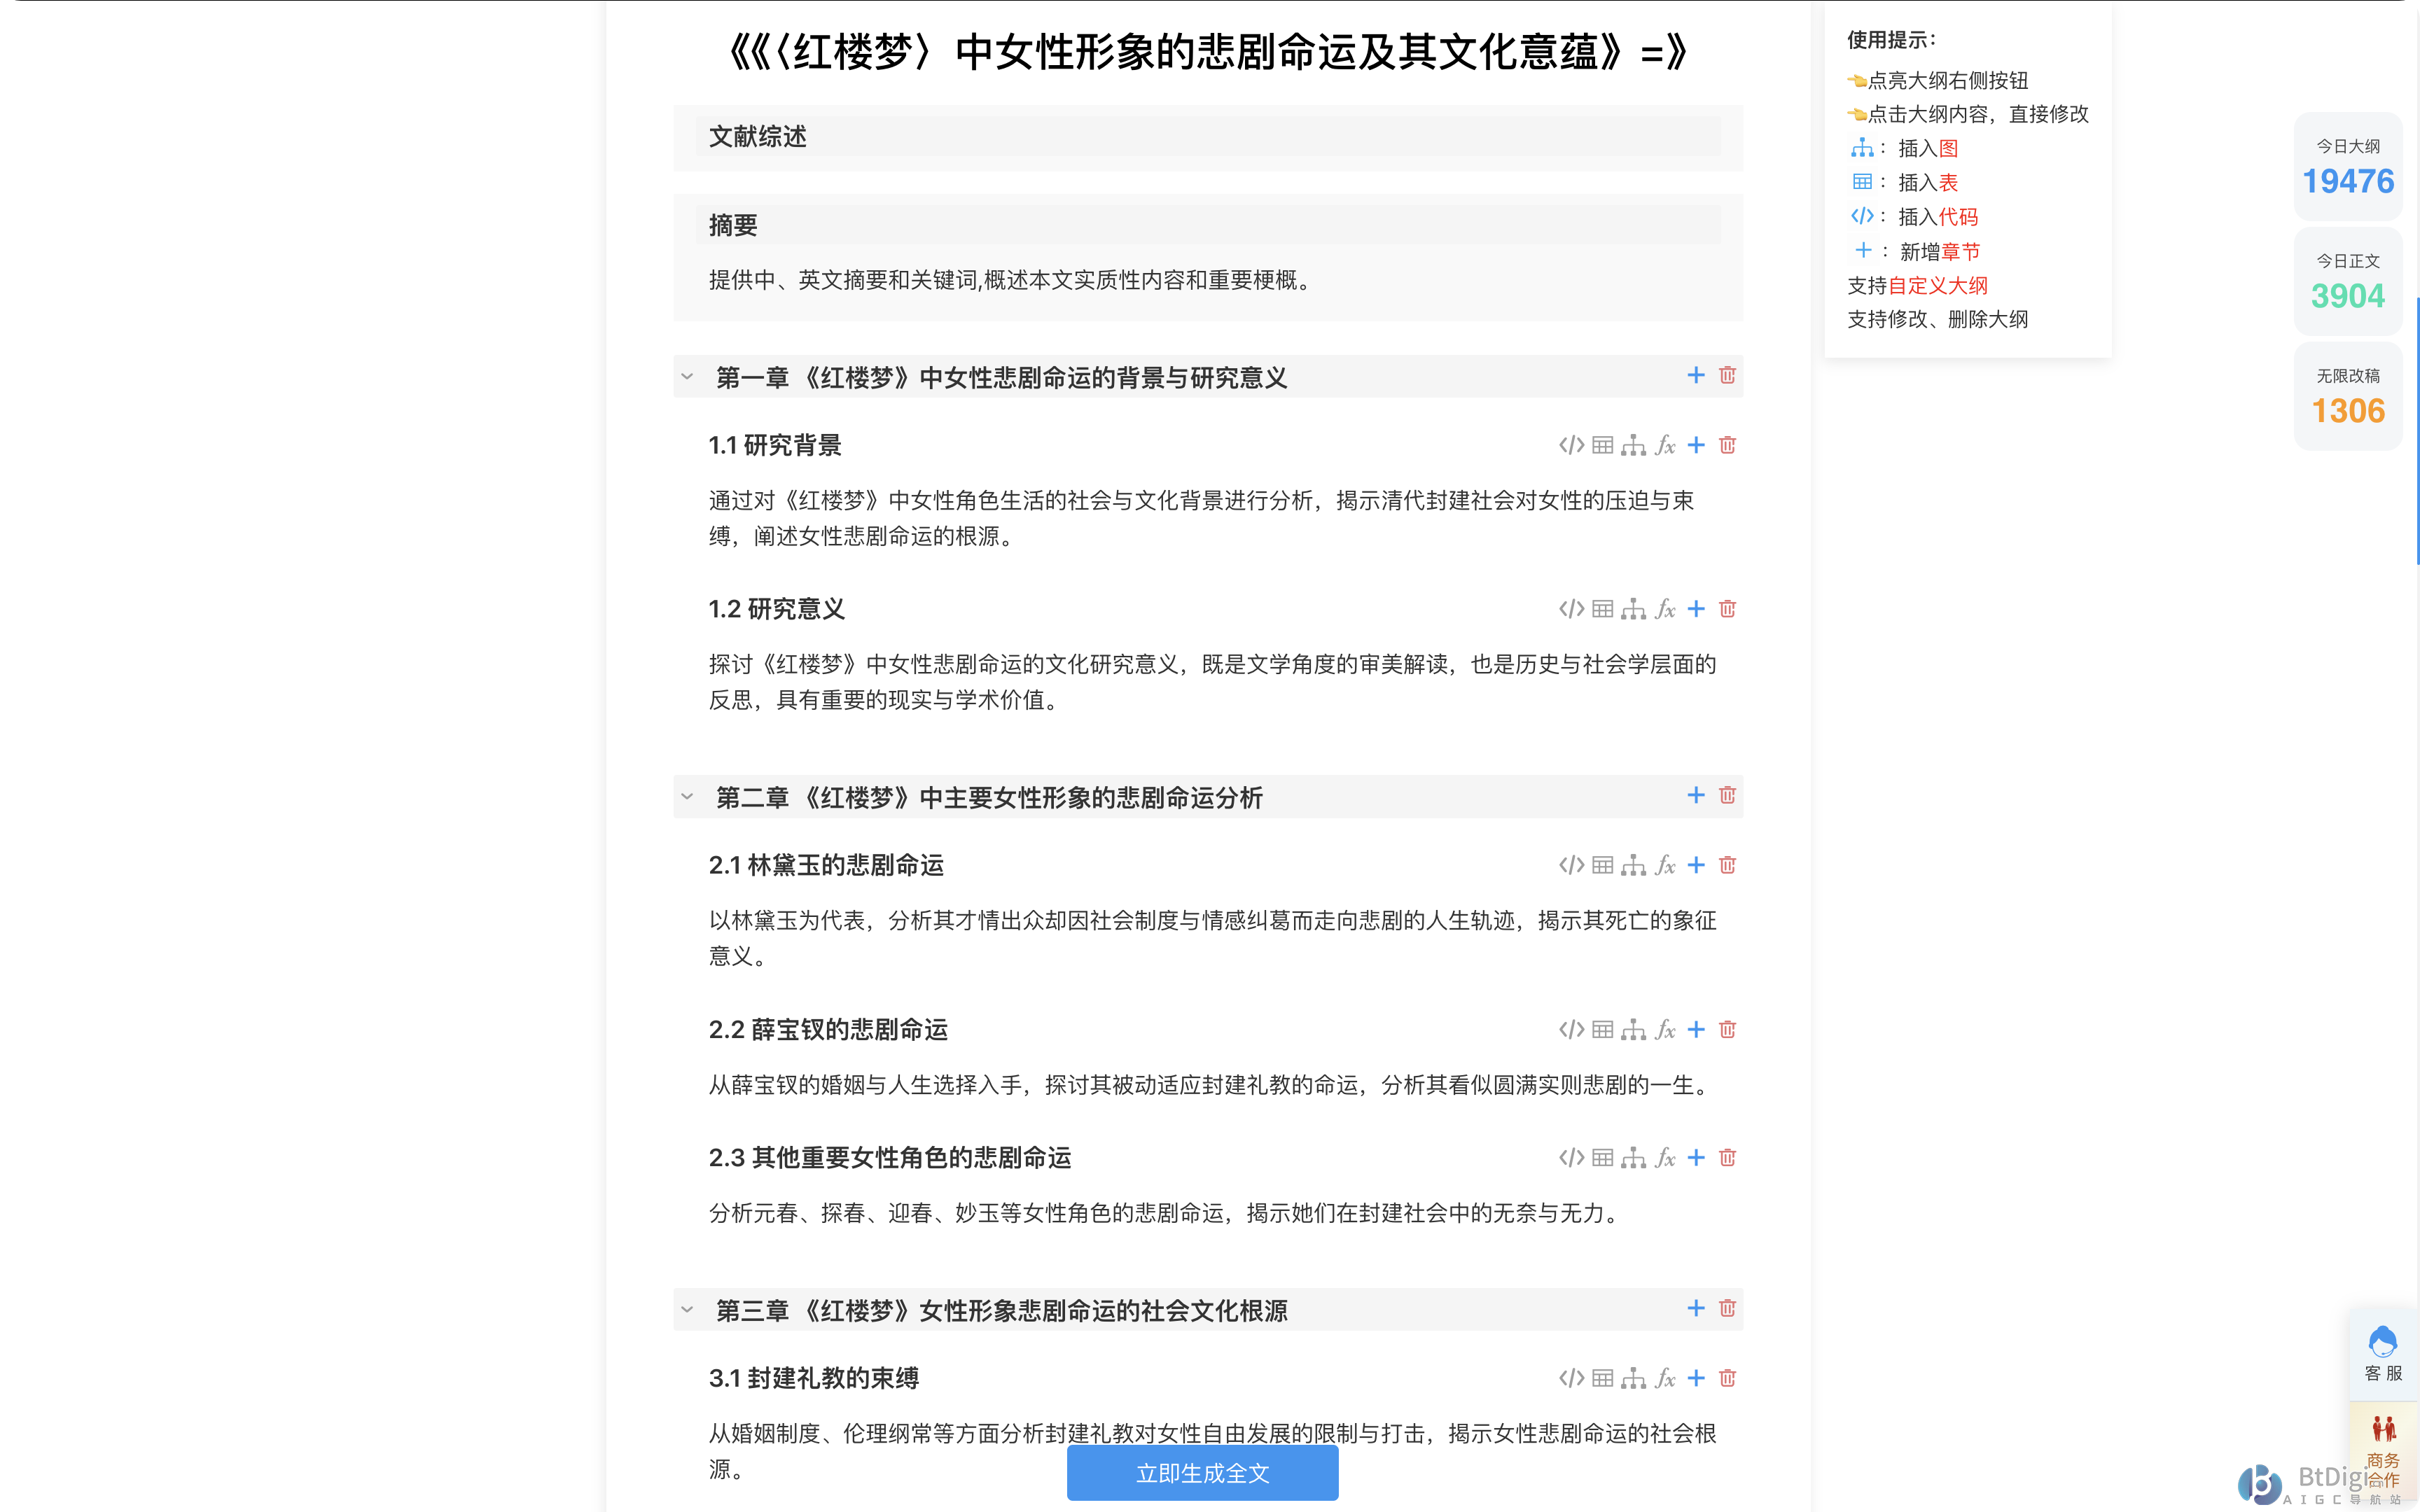Insert code into 2.1 林黛玉的悲剧命运
This screenshot has height=1512, width=2420.
(x=1571, y=865)
